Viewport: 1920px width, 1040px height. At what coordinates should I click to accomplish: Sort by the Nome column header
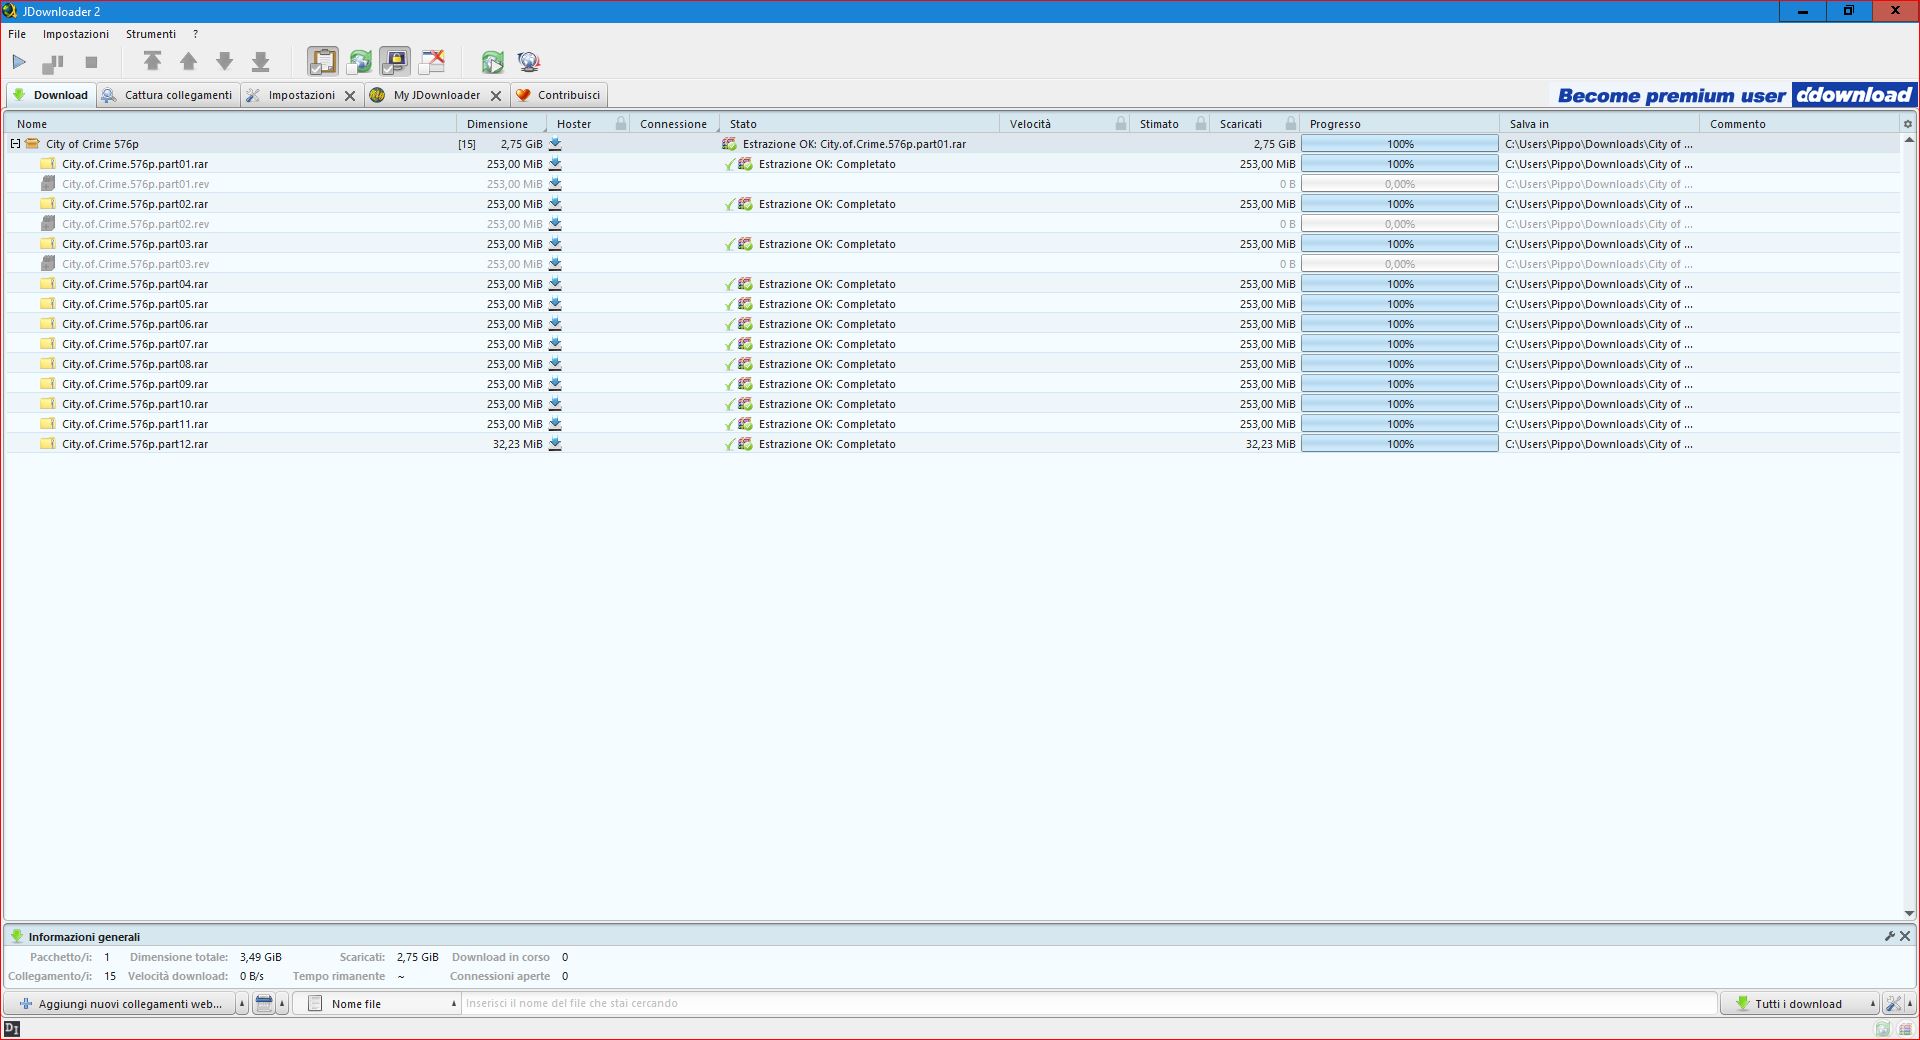pos(231,124)
